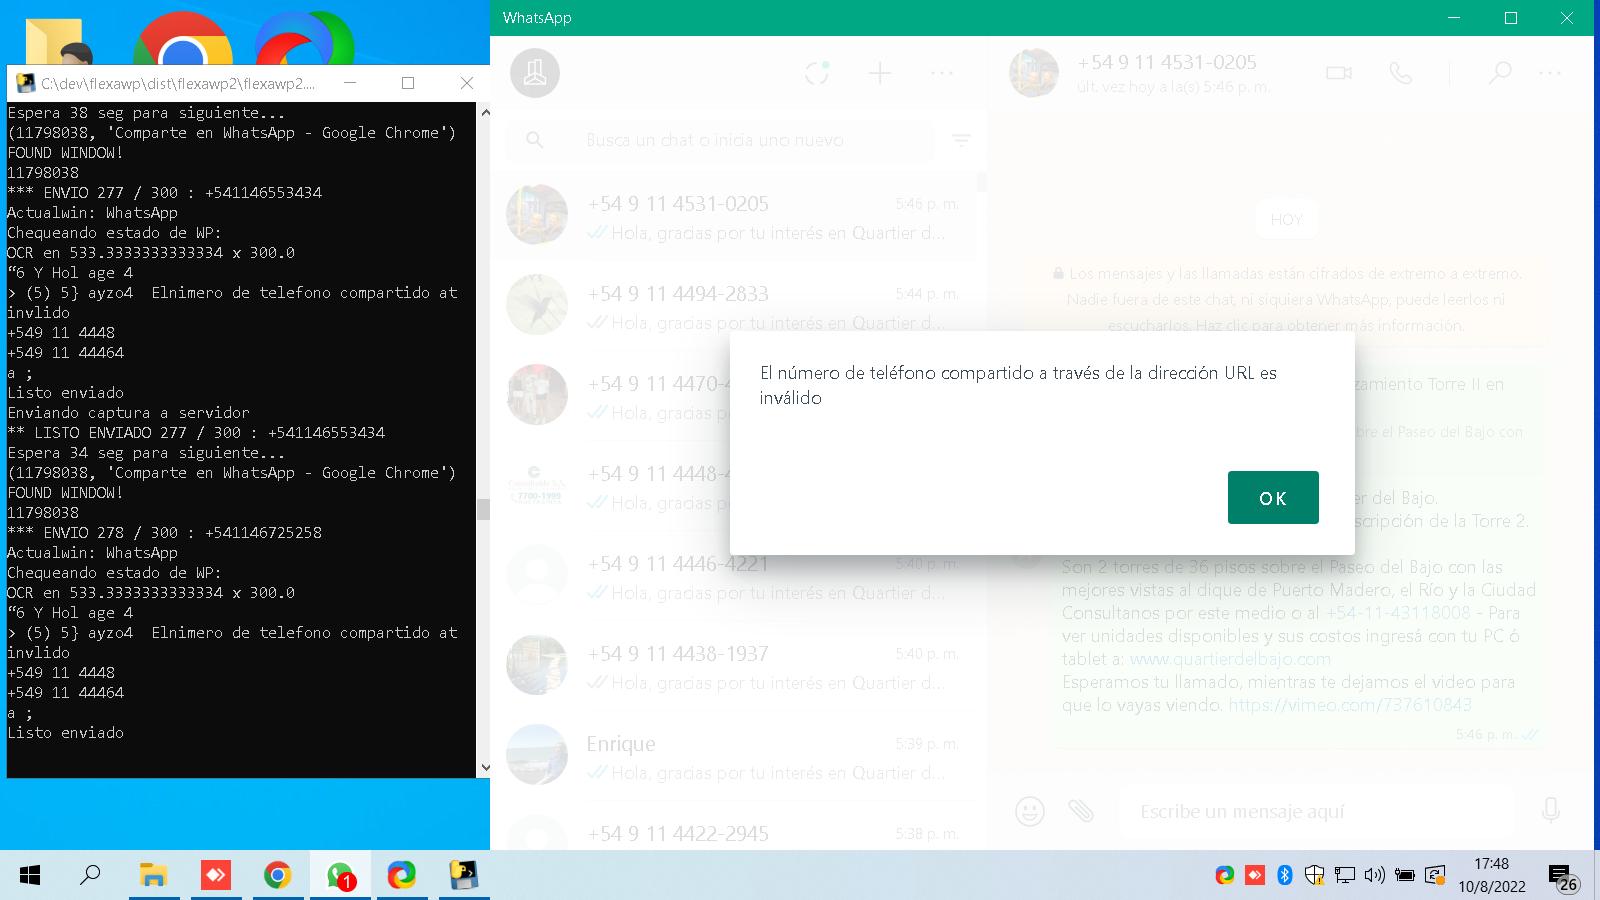Screen dimensions: 1600x900
Task: Open the chat list filter icon
Action: tap(961, 140)
